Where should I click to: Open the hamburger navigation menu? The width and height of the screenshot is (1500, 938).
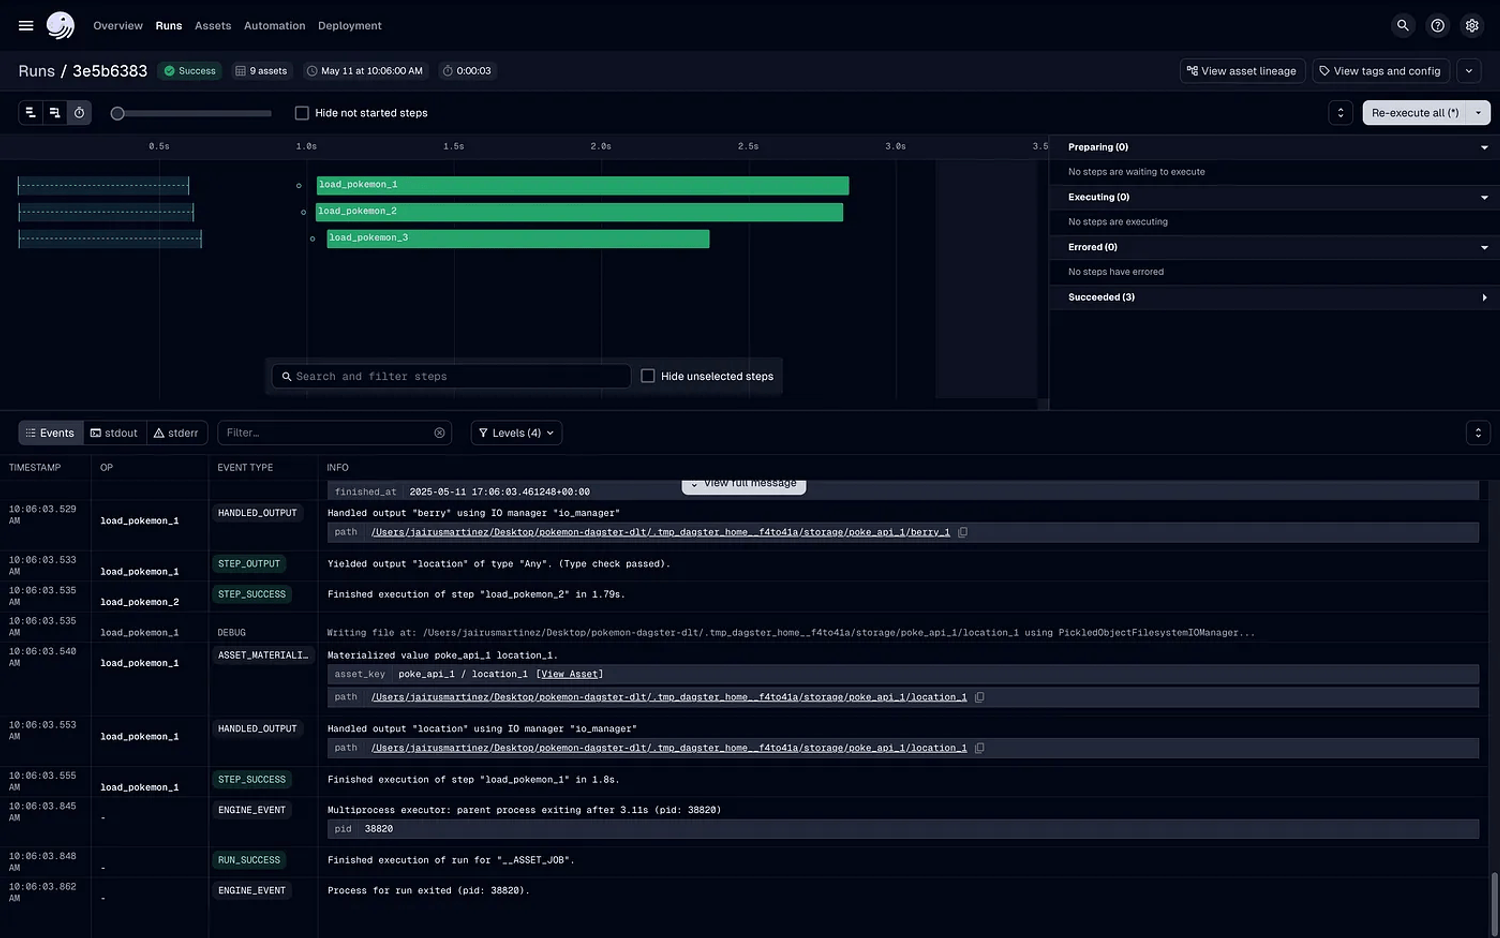(26, 26)
